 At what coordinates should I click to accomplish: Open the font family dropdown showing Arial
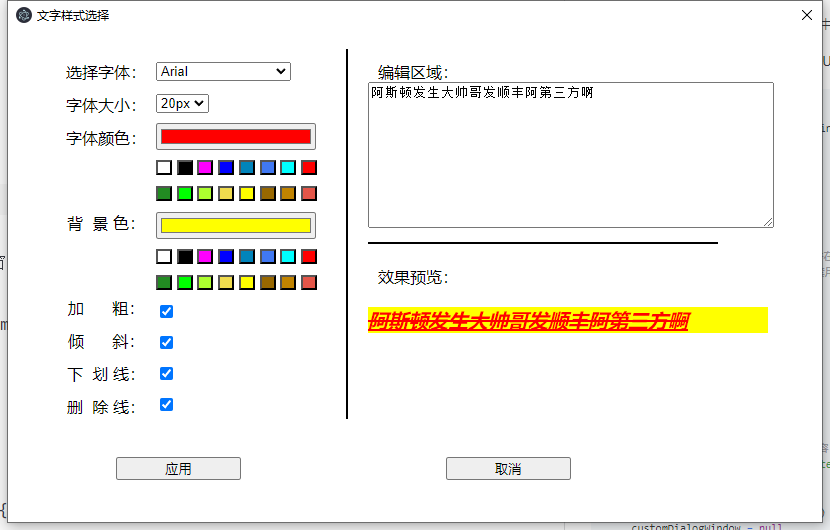223,72
